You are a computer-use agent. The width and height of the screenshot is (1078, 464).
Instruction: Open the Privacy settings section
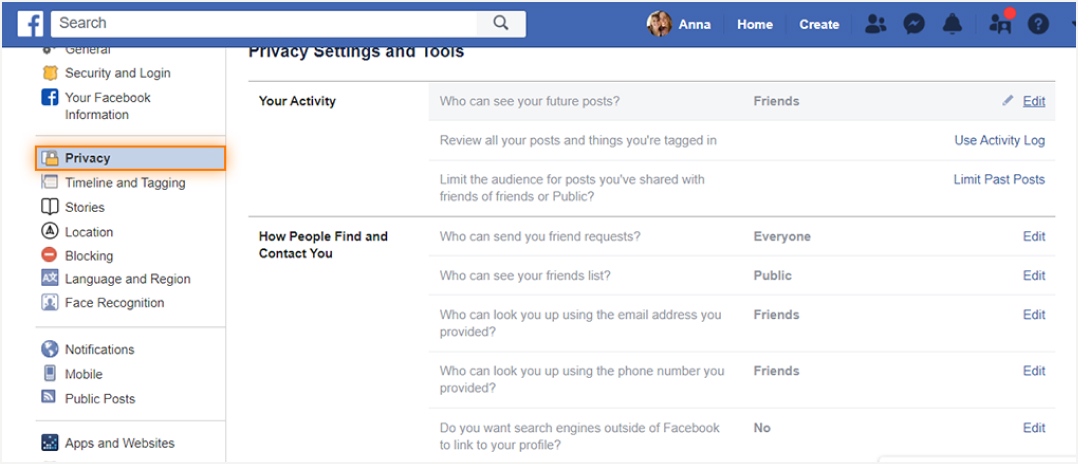[x=131, y=158]
